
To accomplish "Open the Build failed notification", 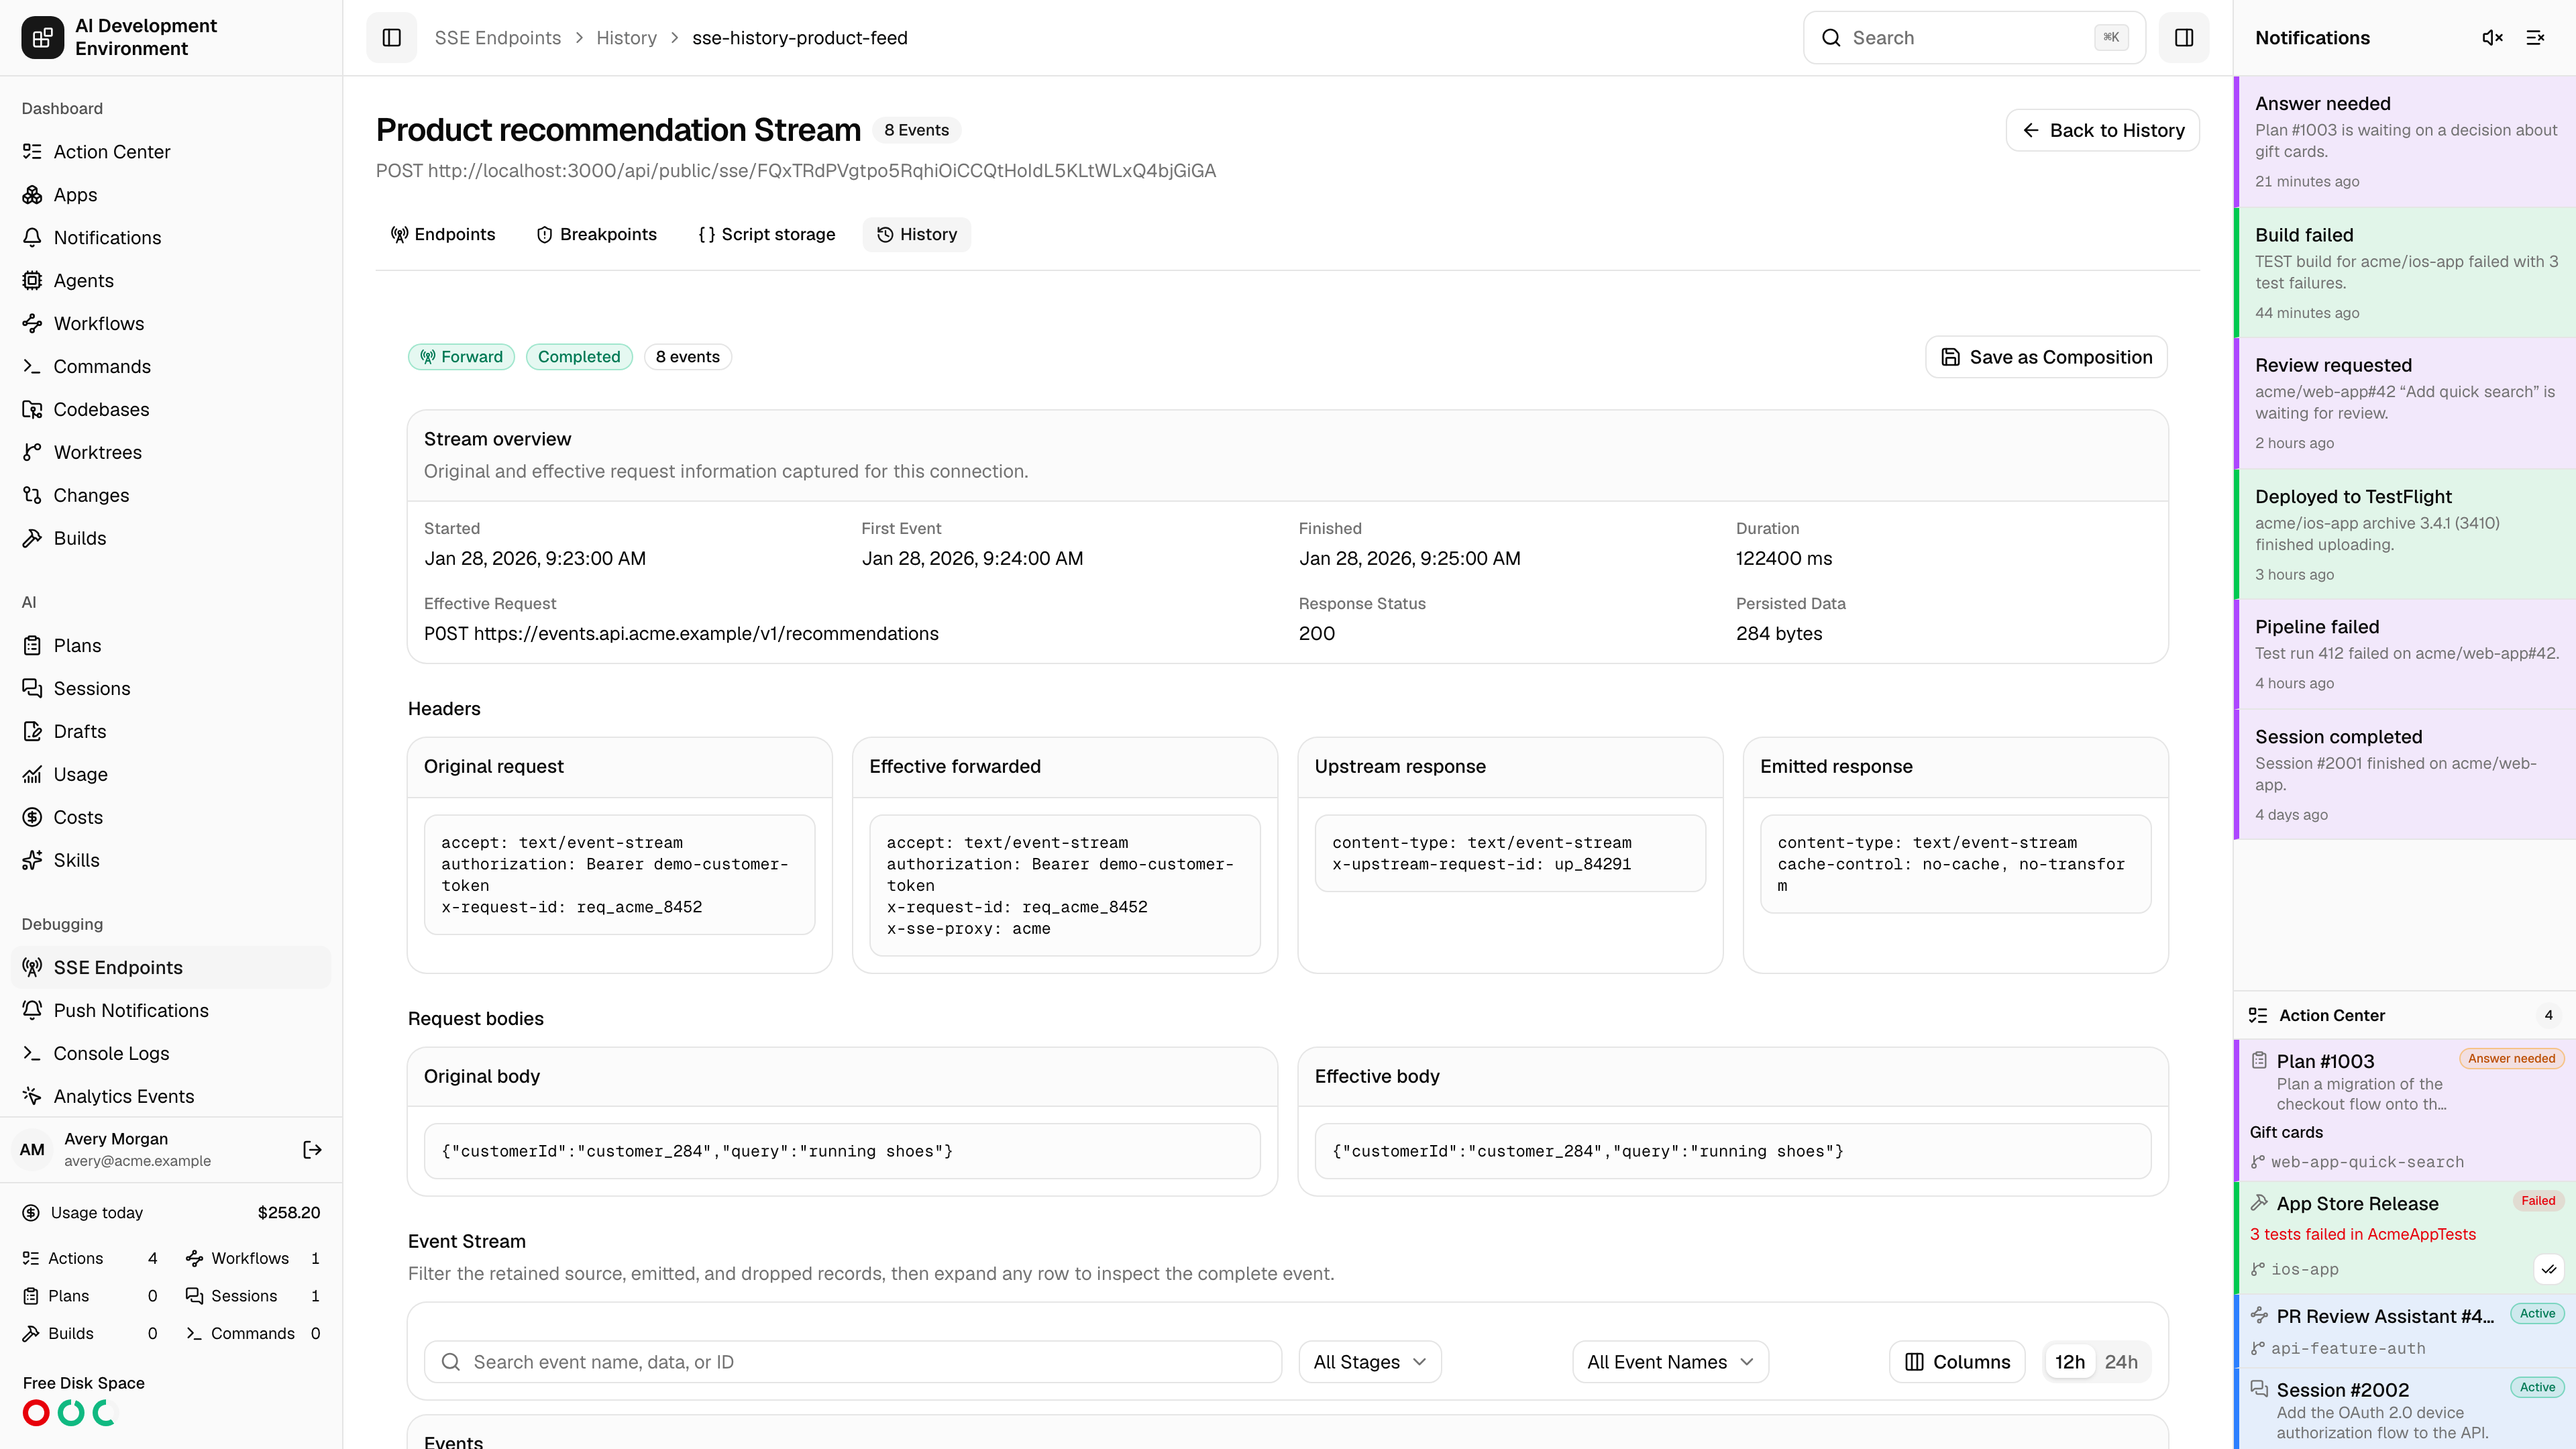I will pos(2405,273).
